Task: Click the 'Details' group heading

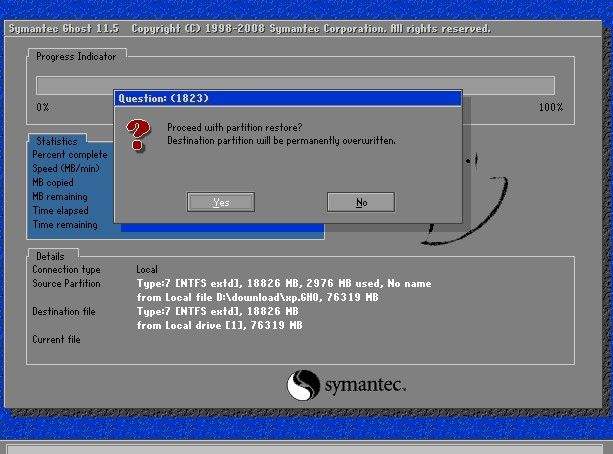Action: pos(50,256)
